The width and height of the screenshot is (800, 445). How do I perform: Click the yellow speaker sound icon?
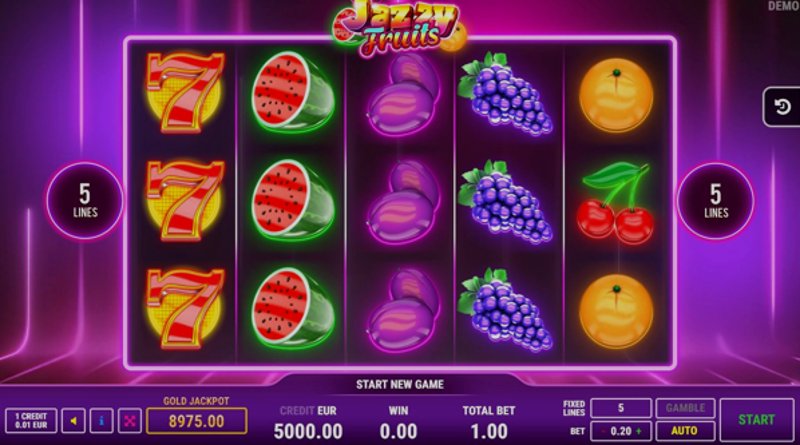pos(73,421)
